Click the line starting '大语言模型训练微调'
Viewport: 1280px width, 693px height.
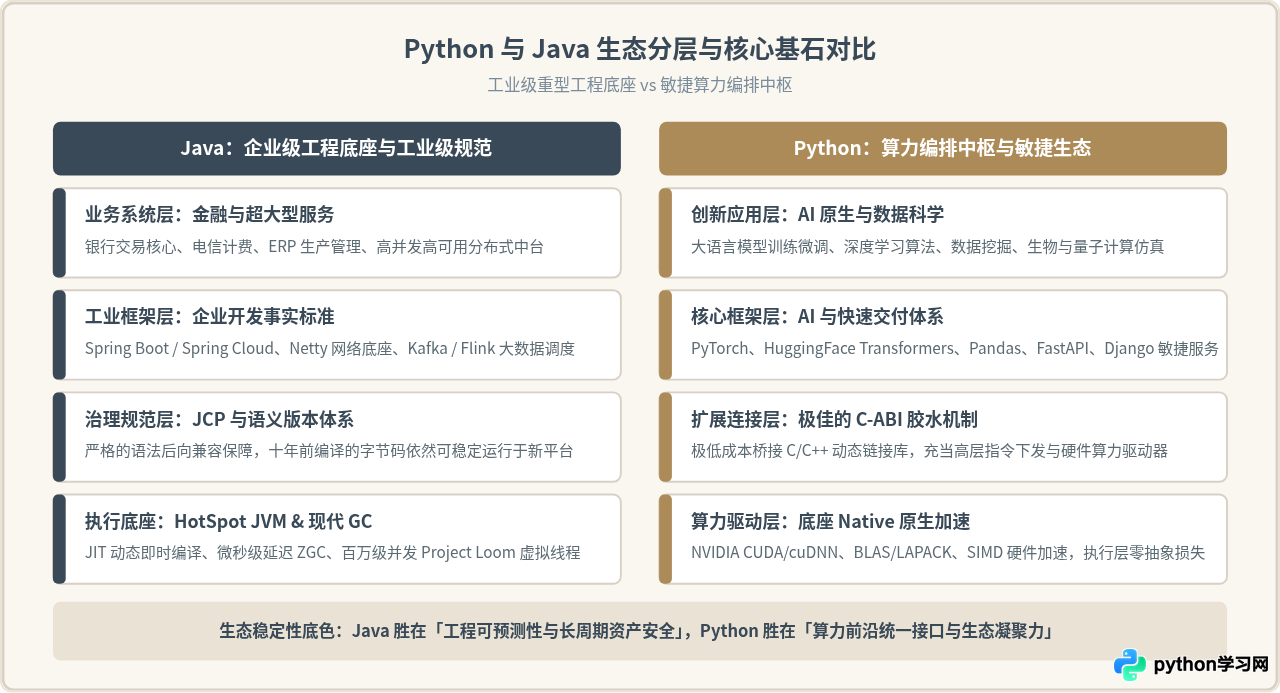click(x=927, y=246)
